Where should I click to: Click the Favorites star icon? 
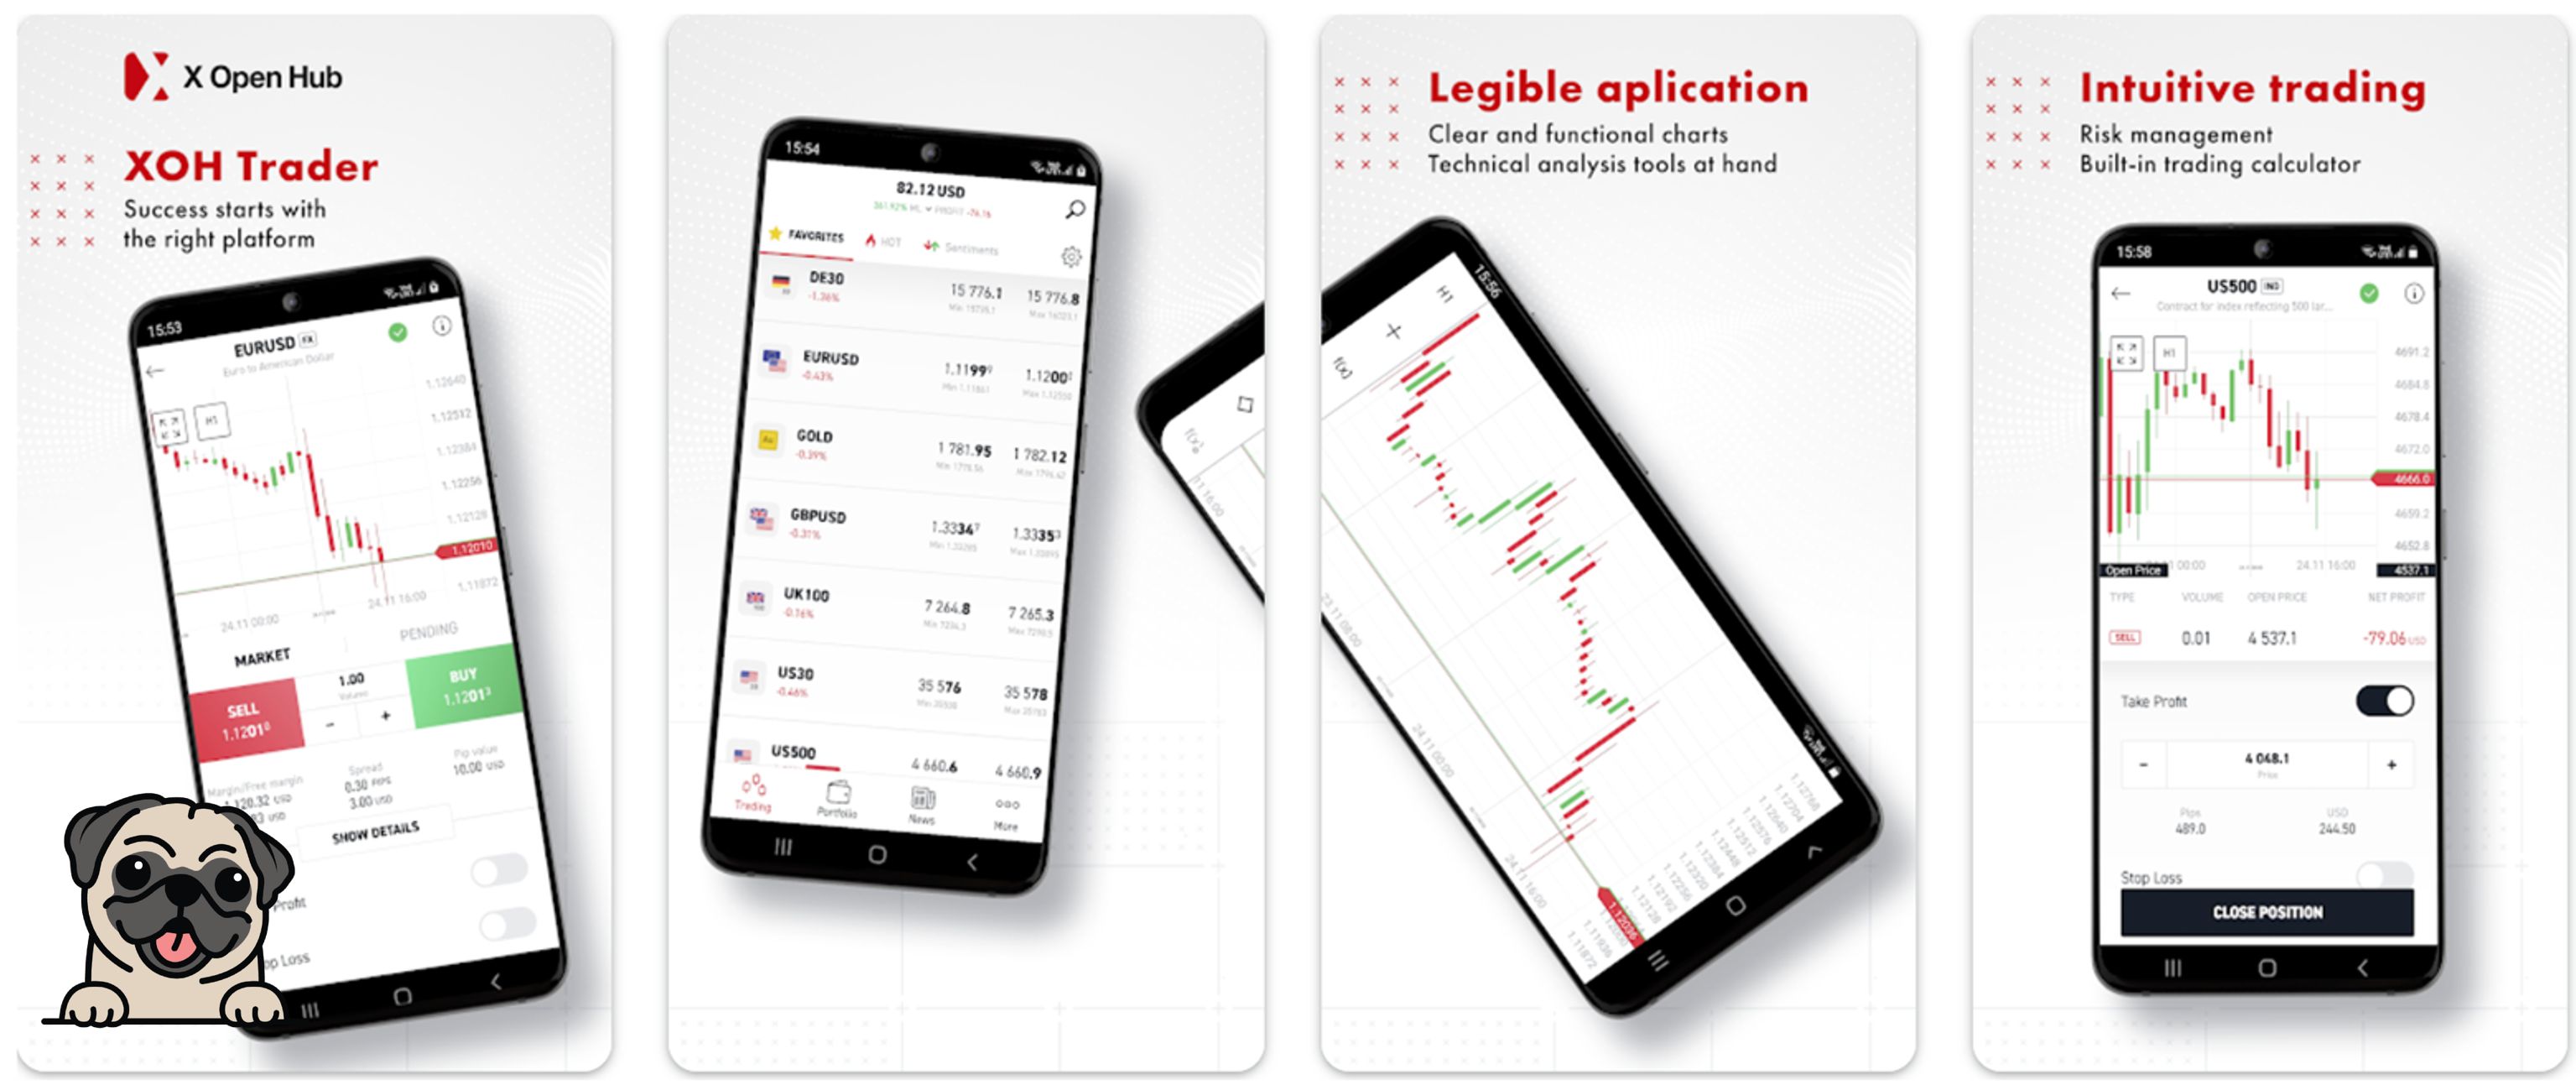click(768, 242)
